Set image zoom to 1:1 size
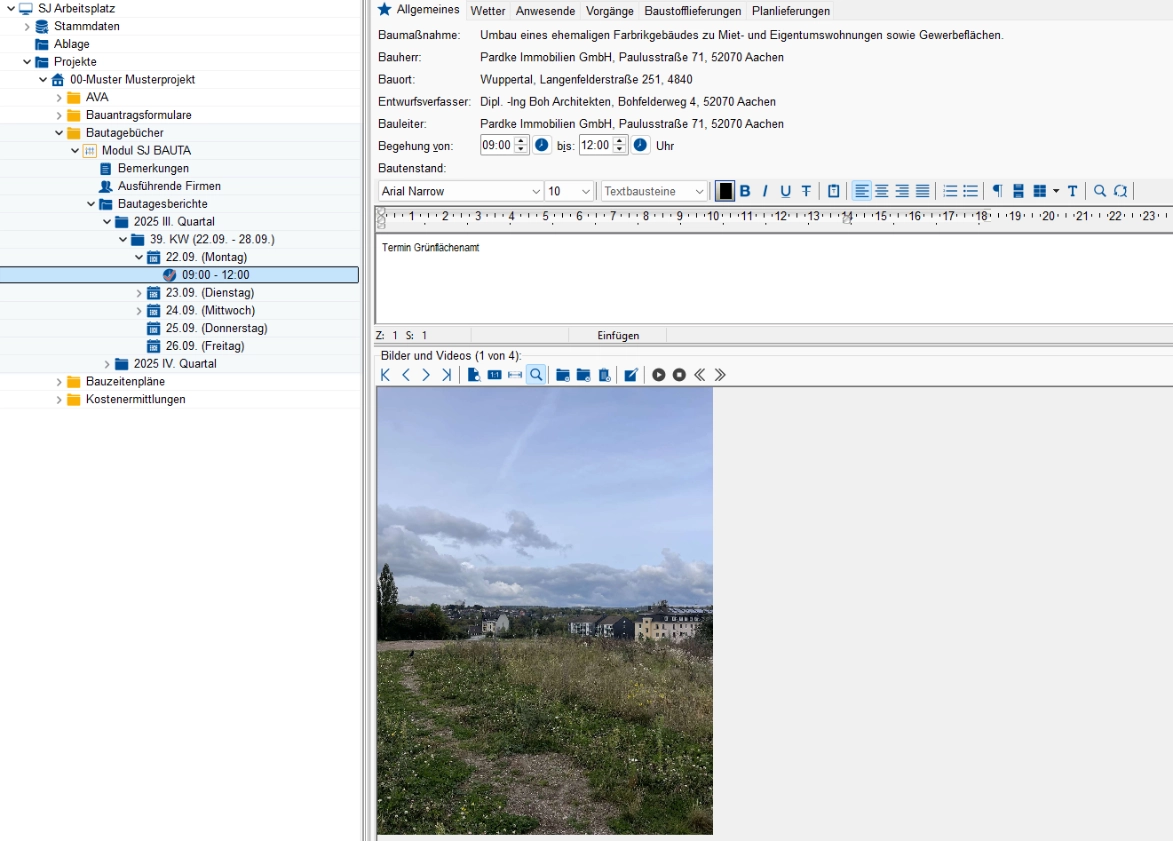 click(x=494, y=375)
